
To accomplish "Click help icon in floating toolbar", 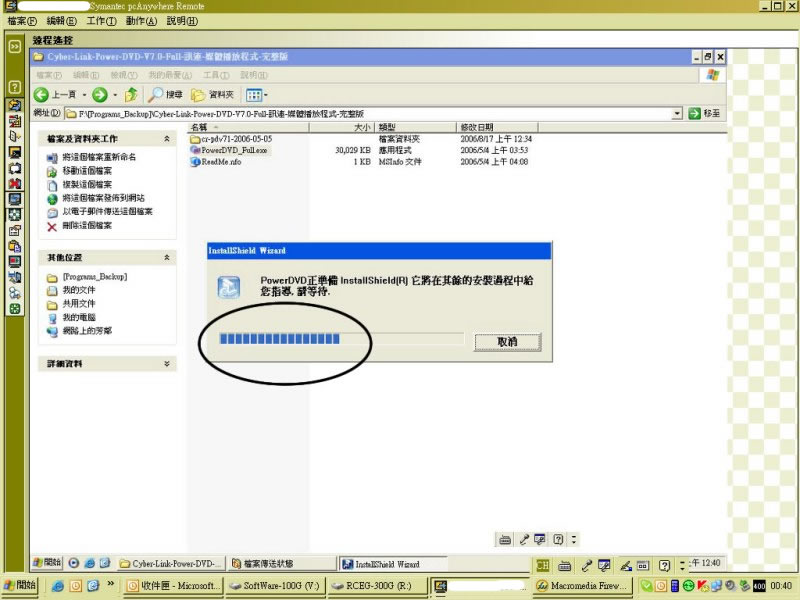I will (558, 539).
